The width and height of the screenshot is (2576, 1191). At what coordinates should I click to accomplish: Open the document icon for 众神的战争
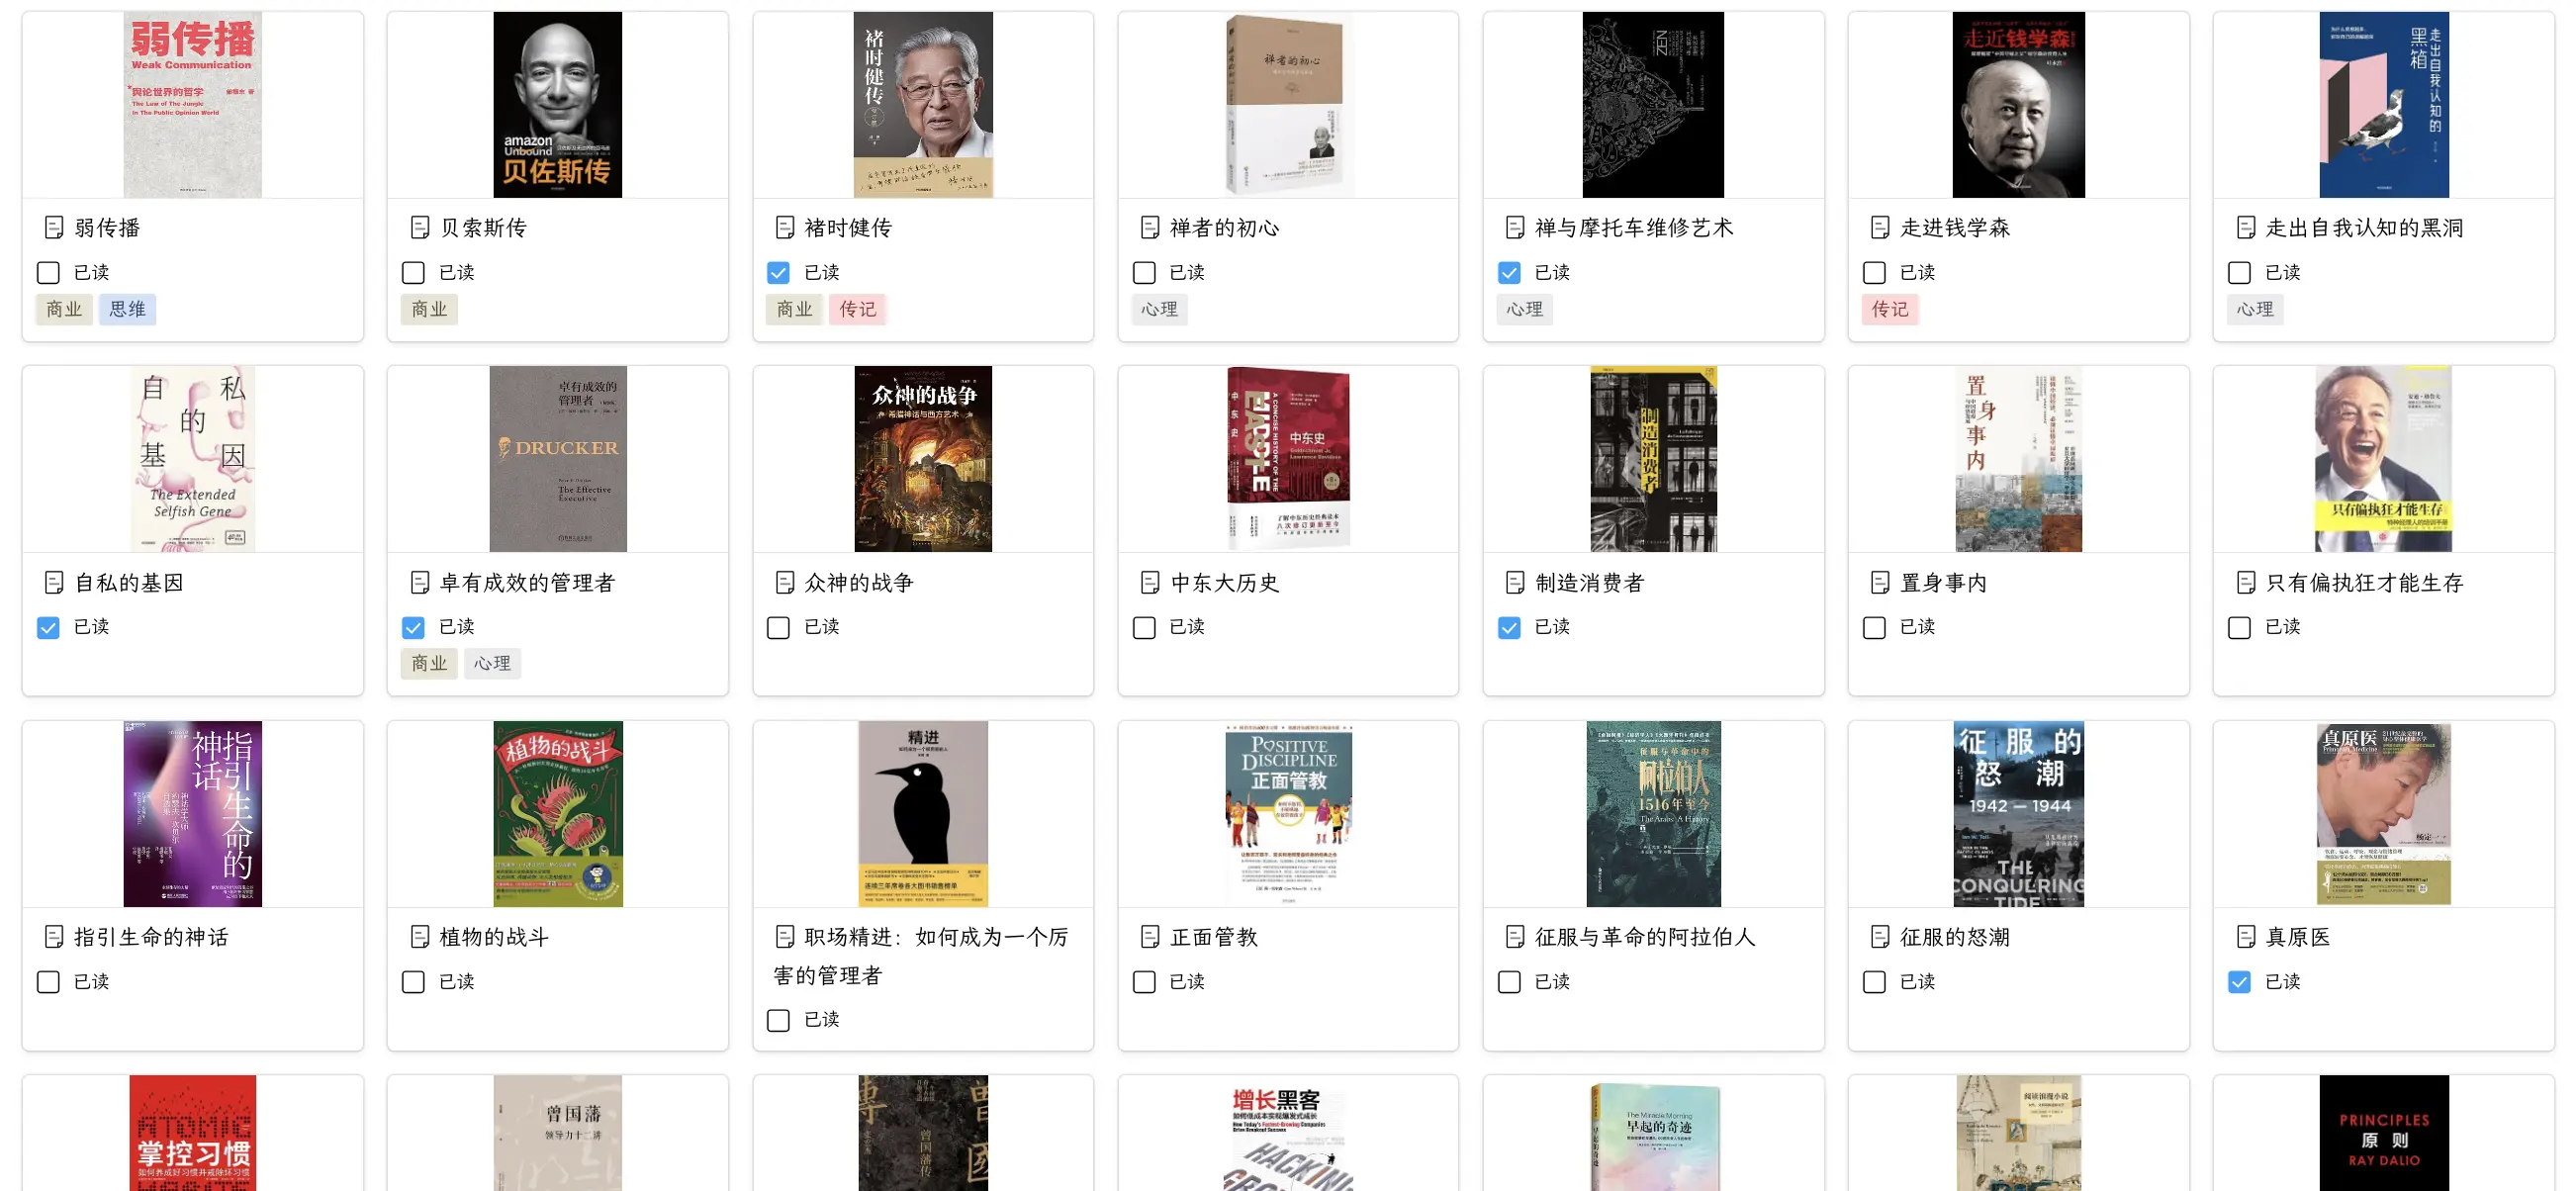(785, 582)
